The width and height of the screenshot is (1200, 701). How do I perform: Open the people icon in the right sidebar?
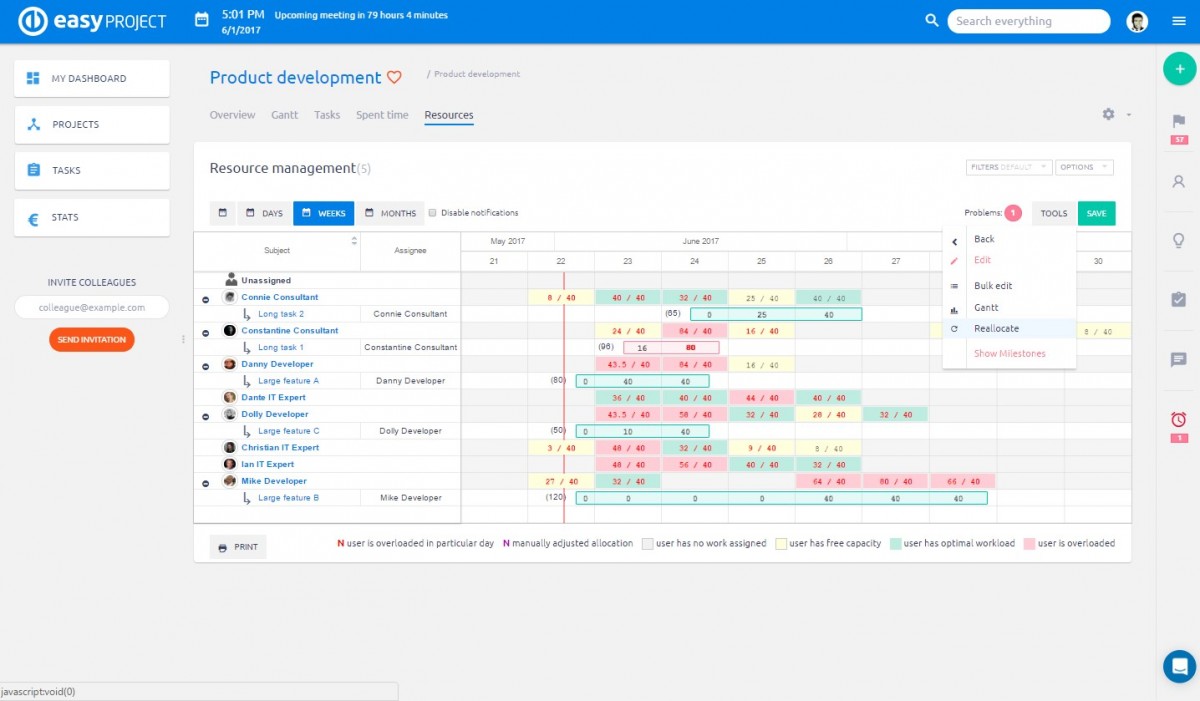[1178, 182]
